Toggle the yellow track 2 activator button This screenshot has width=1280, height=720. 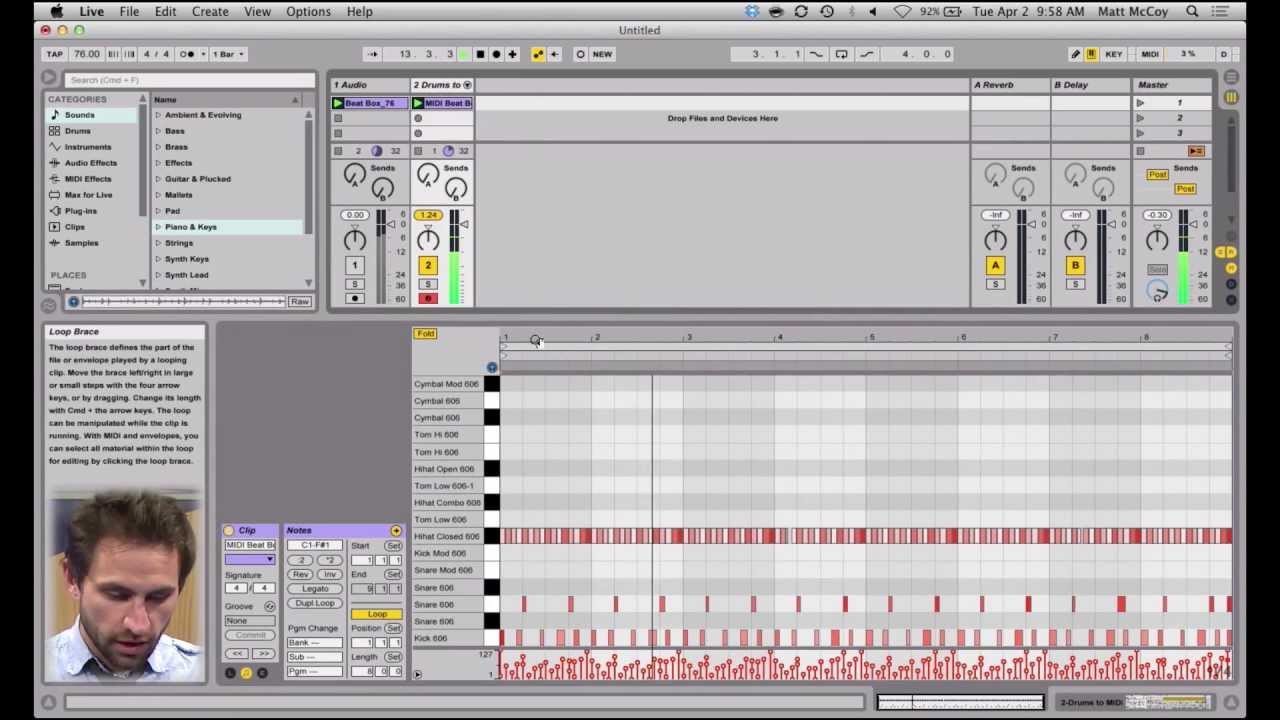(428, 265)
